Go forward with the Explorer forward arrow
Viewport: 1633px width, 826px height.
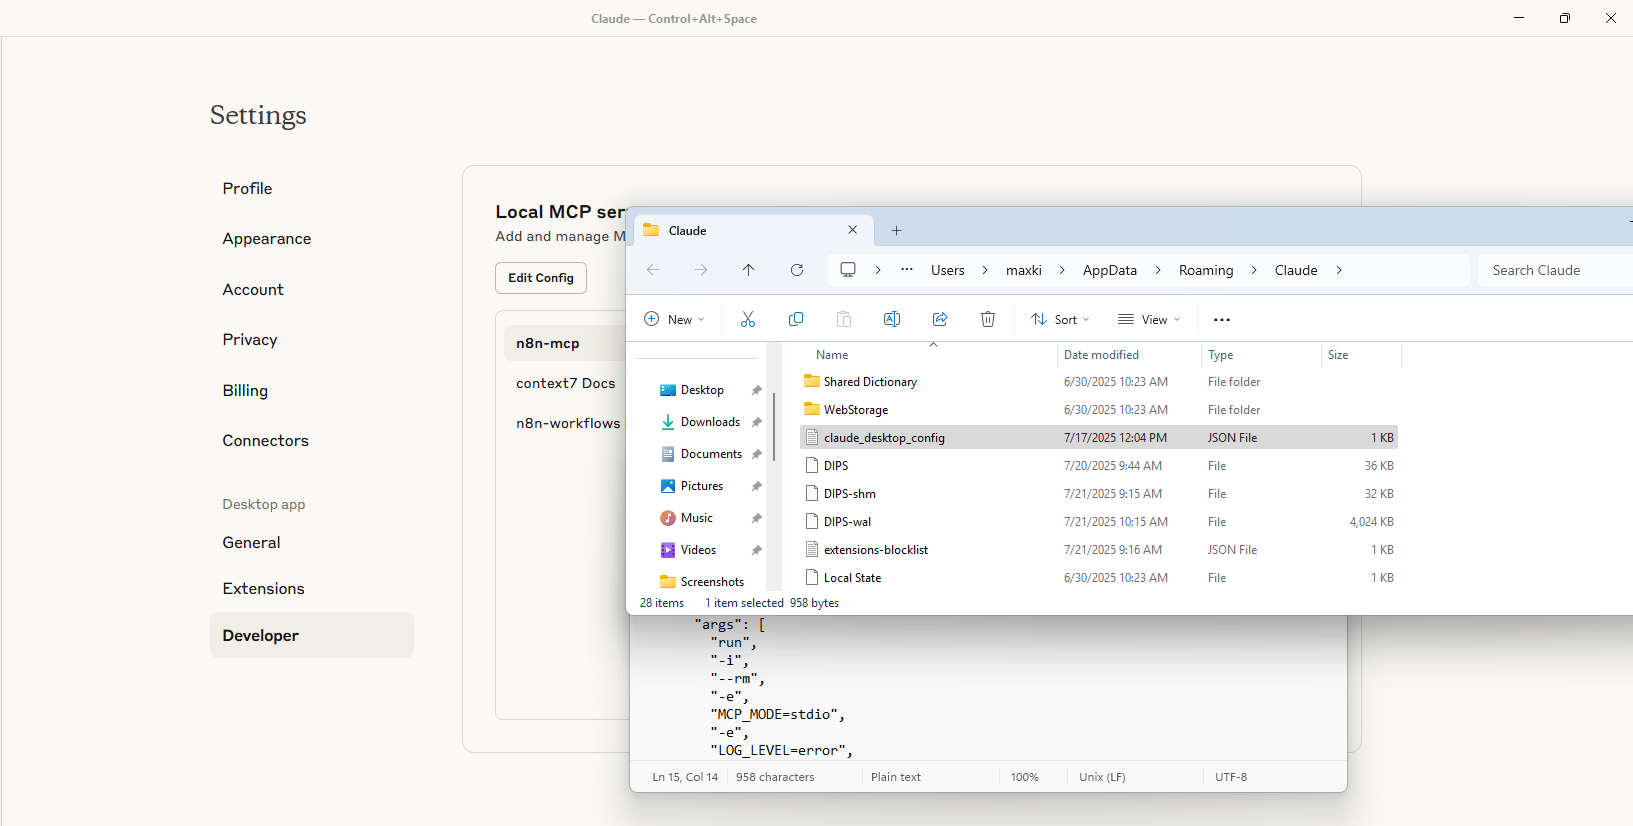click(x=701, y=270)
